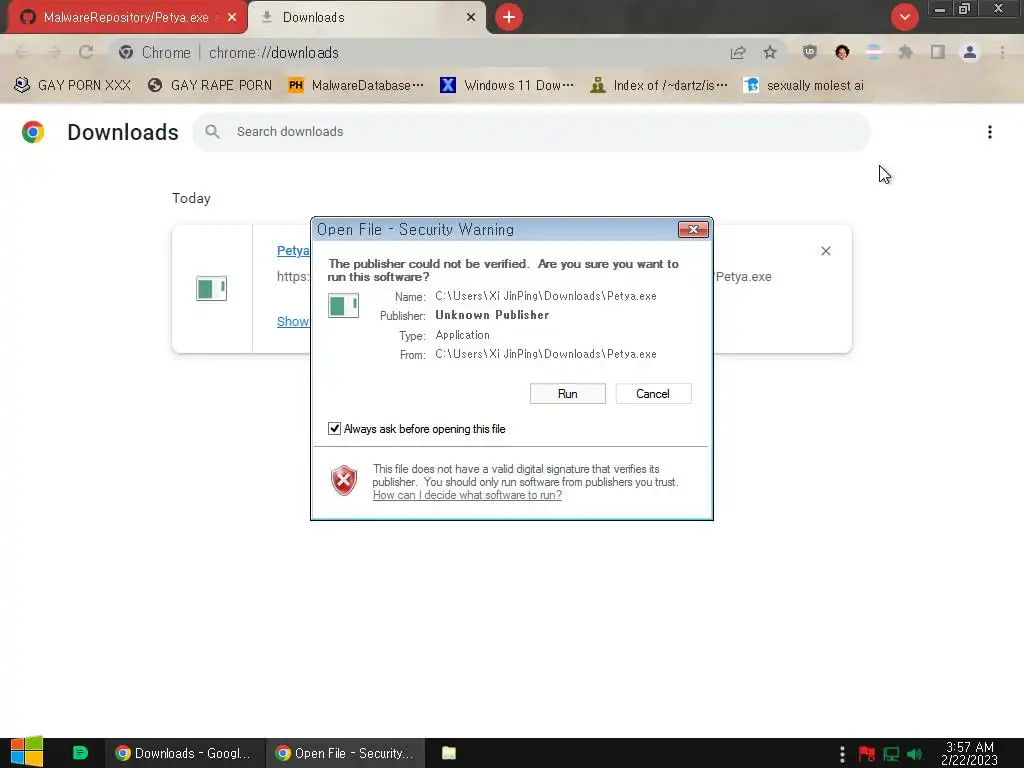Click the taskbar clock showing 3:57 AM
This screenshot has width=1024, height=768.
point(970,754)
